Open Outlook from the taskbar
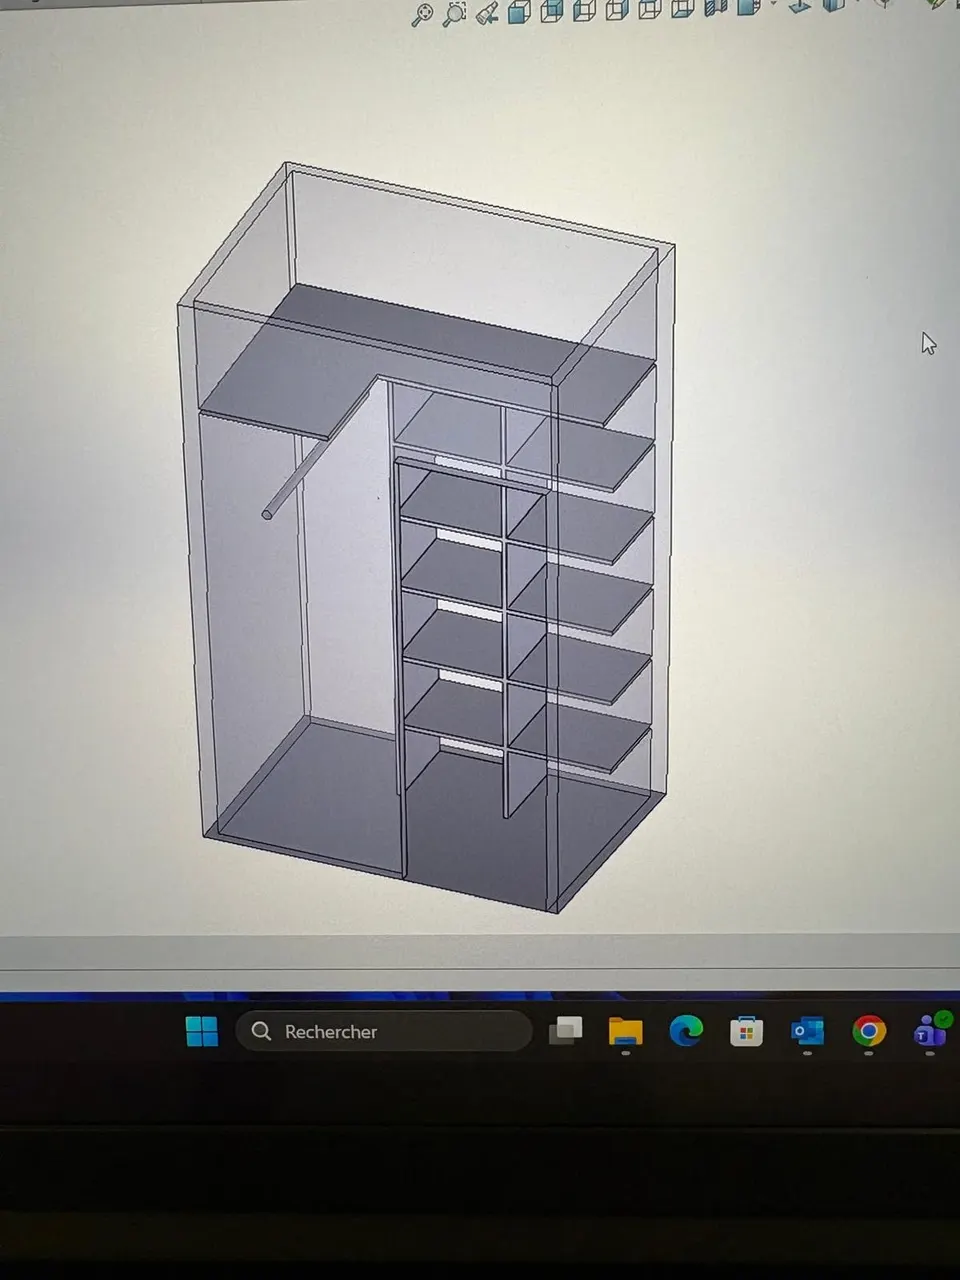This screenshot has height=1280, width=960. 807,1031
